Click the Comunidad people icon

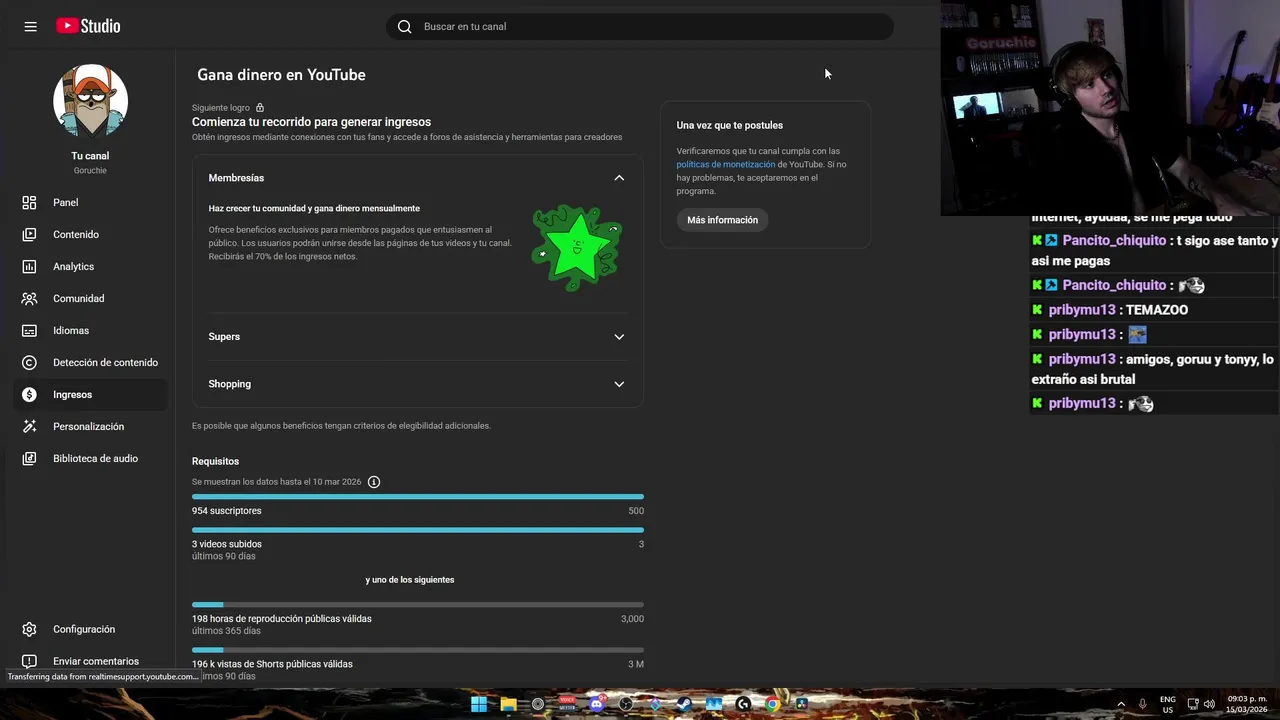[x=30, y=298]
